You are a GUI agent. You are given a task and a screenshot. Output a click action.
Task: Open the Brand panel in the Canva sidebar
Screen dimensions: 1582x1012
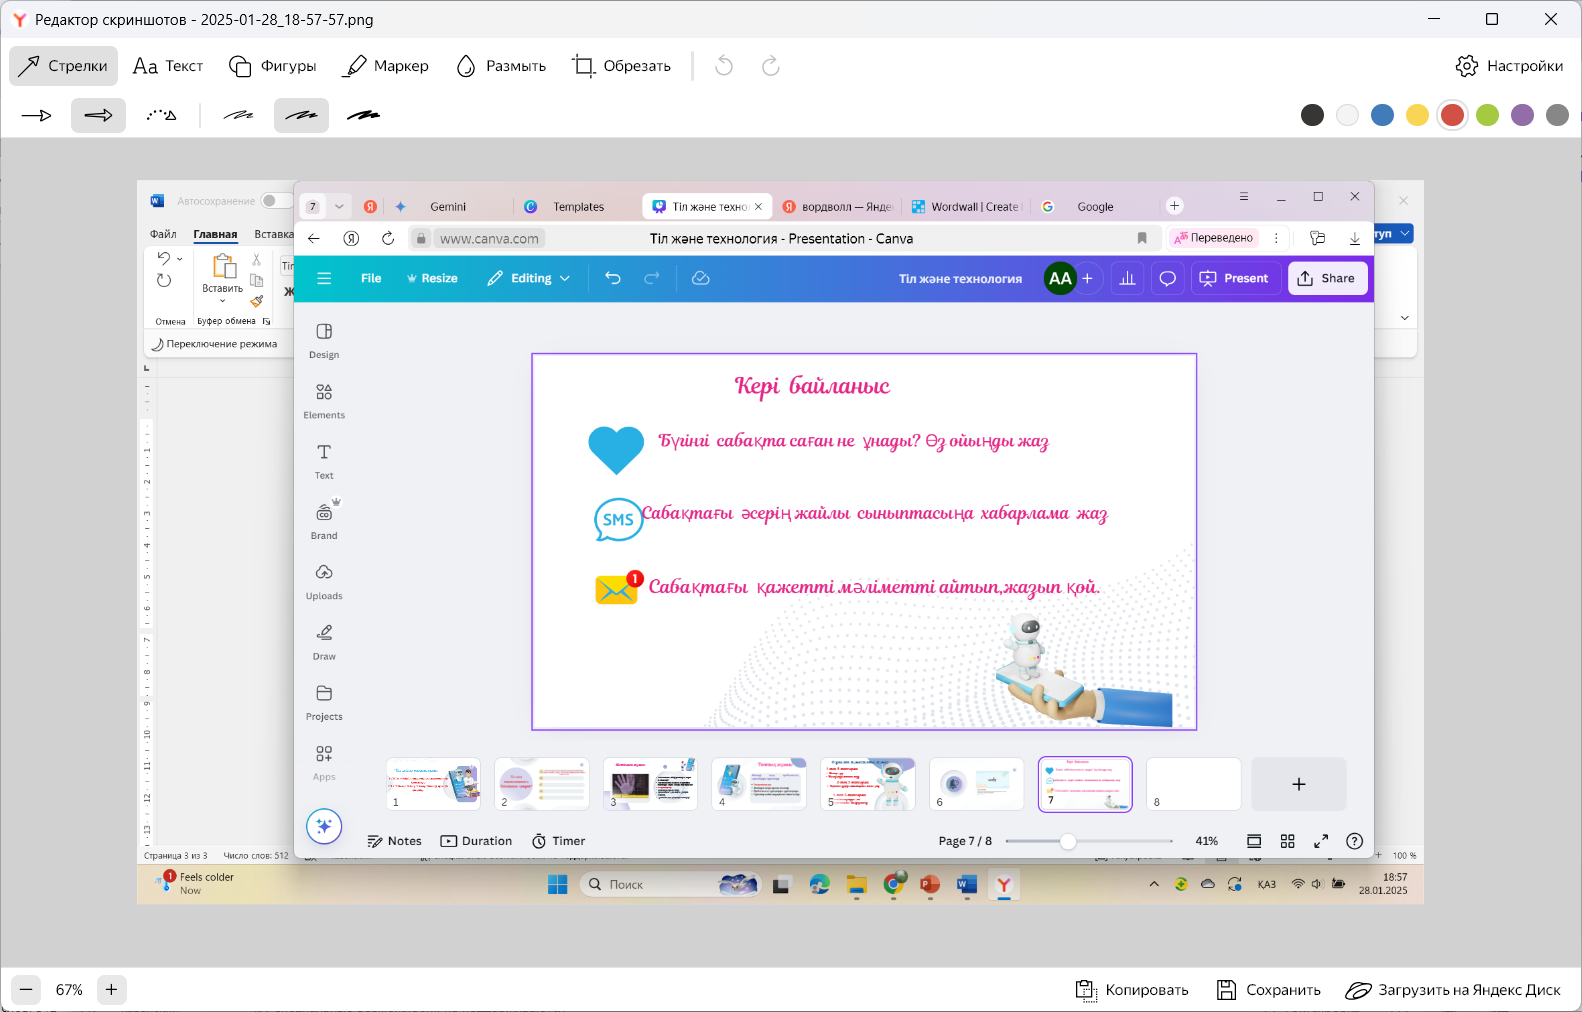click(324, 521)
